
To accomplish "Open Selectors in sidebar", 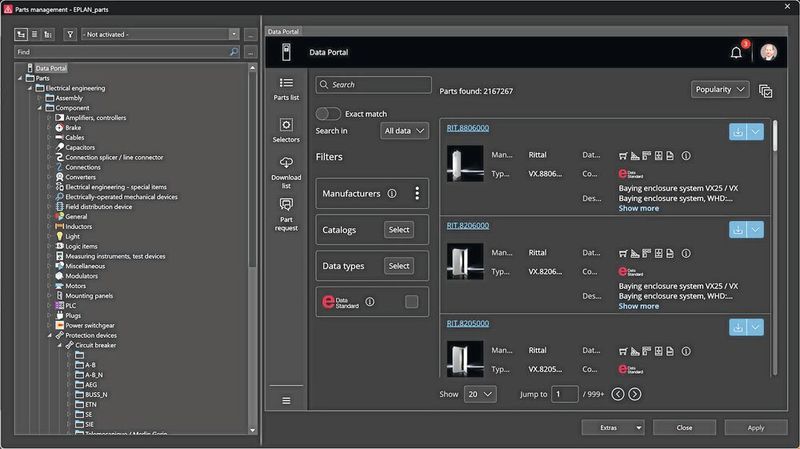I will 286,131.
